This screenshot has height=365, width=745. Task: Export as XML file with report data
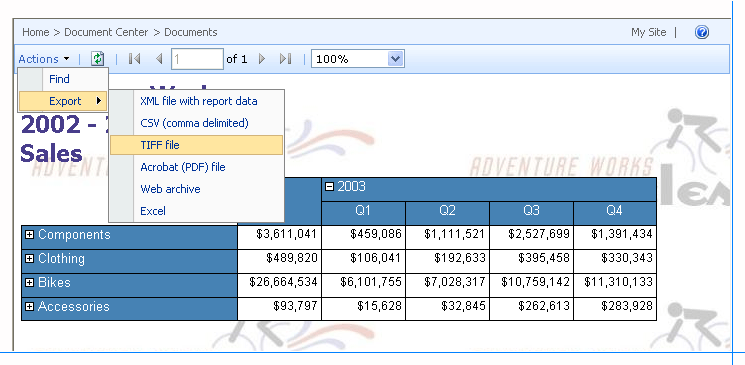click(x=197, y=101)
